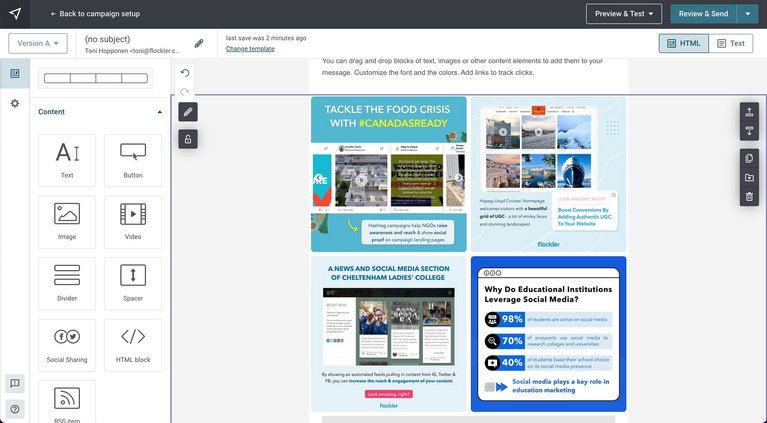Click the #CANADASREADY food crisis image
This screenshot has width=767, height=423.
pyautogui.click(x=389, y=174)
